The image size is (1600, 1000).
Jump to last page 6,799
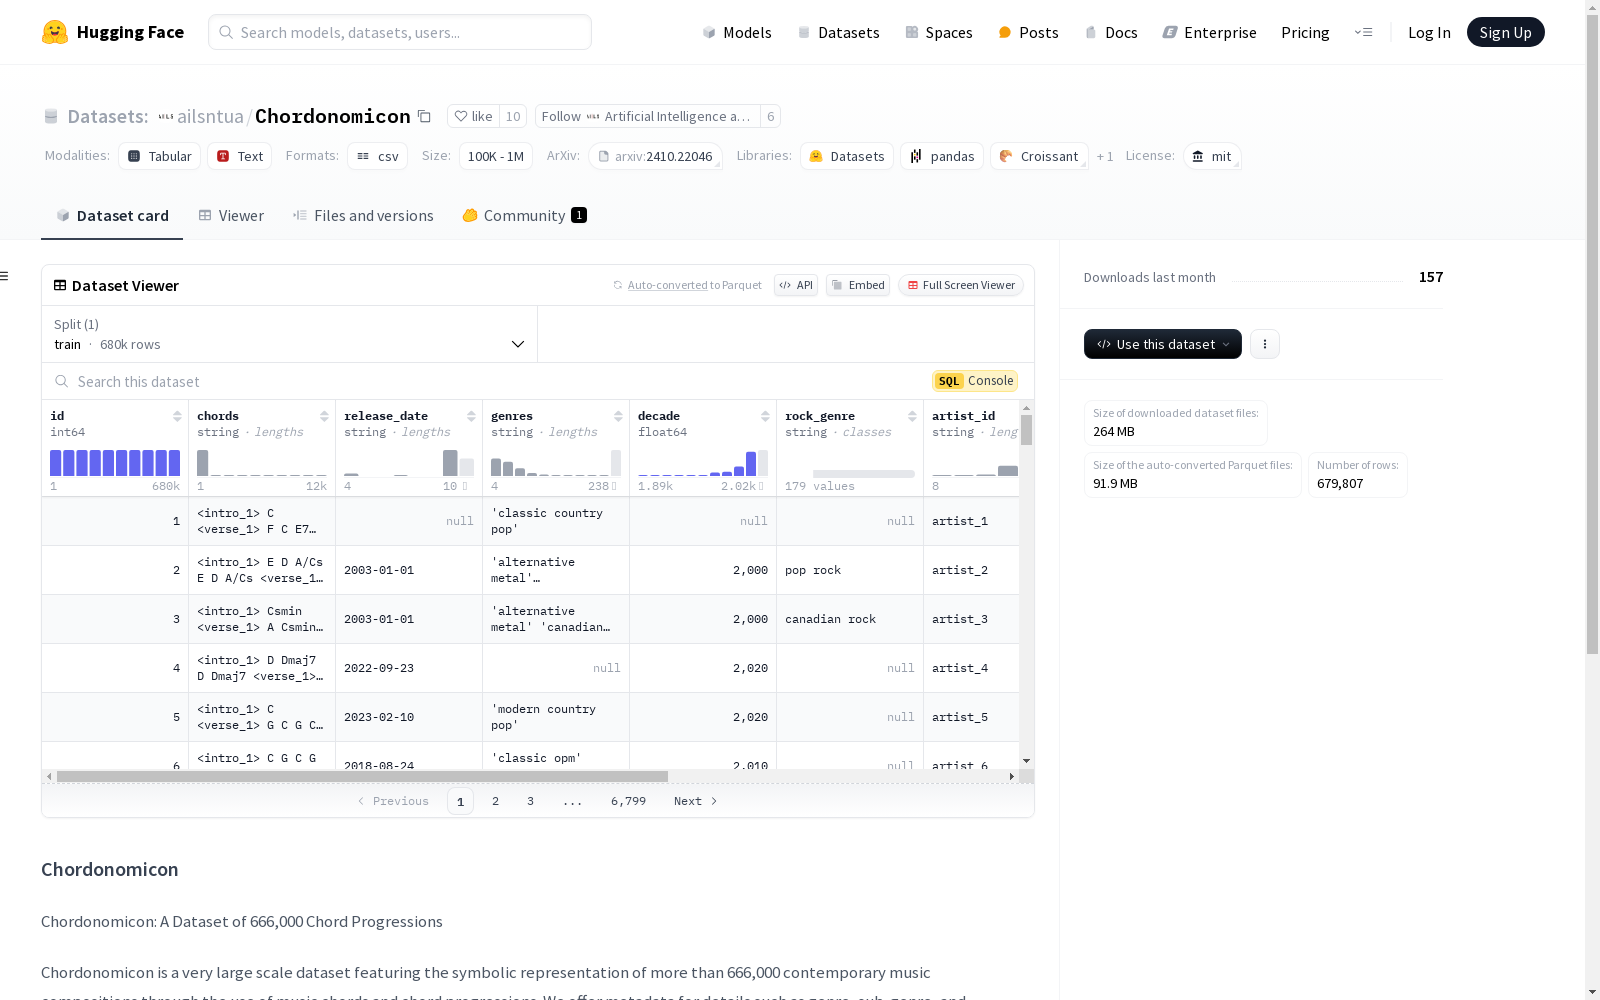(x=628, y=801)
